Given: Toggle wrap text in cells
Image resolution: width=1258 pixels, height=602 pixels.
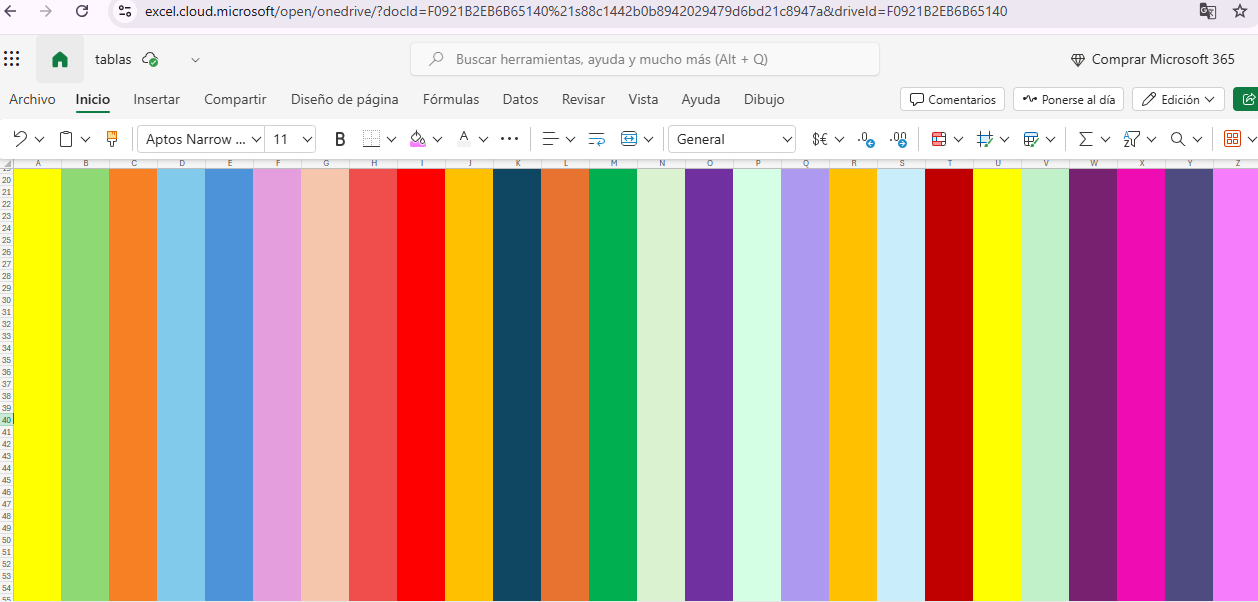Looking at the screenshot, I should pyautogui.click(x=597, y=139).
